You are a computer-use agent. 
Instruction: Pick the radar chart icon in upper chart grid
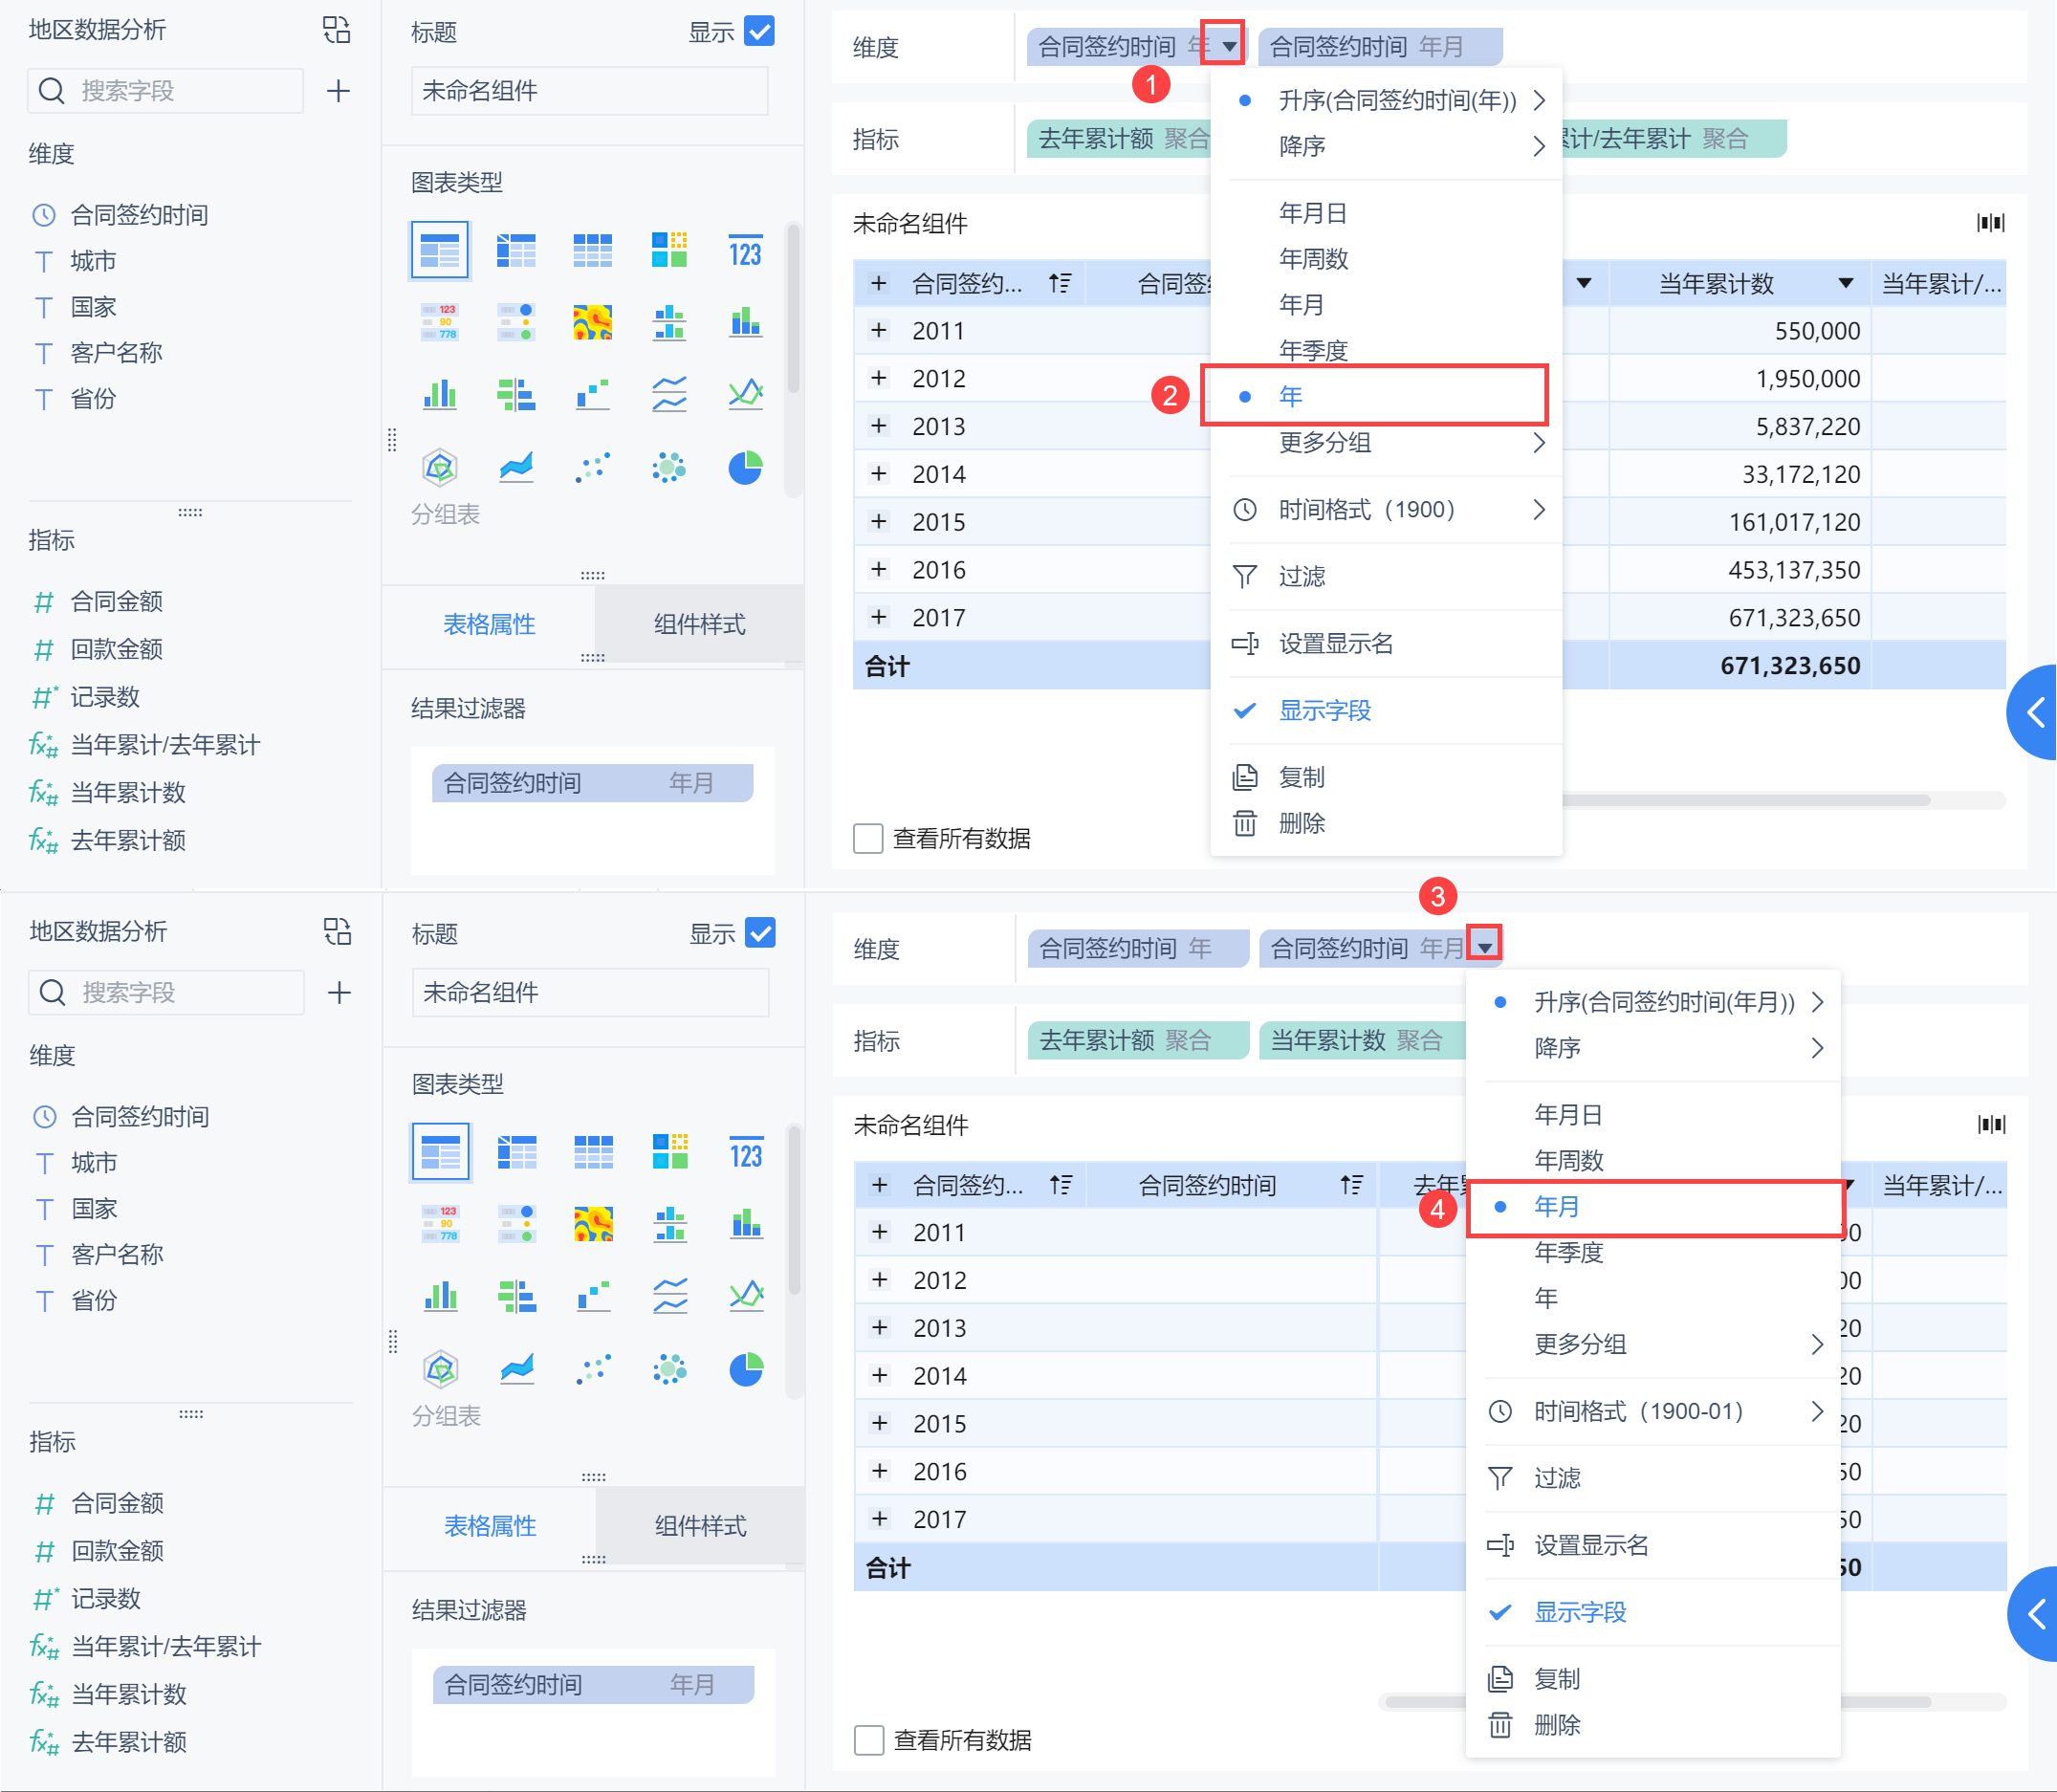pos(440,467)
